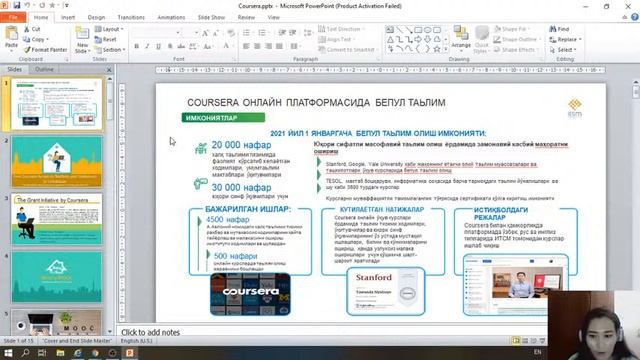Viewport: 640px width, 360px height.
Task: Switch to Slide Sorter view icon
Action: coord(525,340)
